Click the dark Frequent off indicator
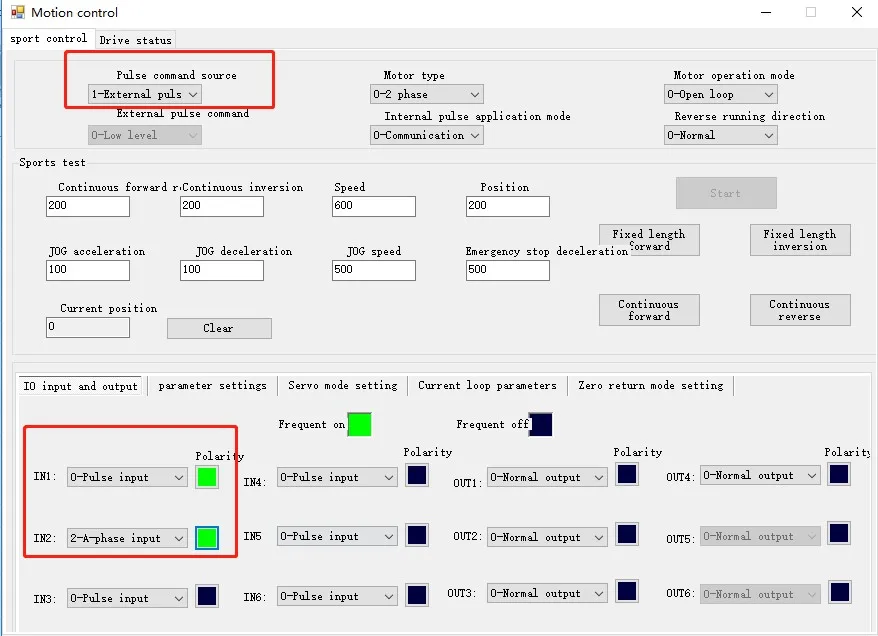The image size is (878, 636). pos(541,424)
